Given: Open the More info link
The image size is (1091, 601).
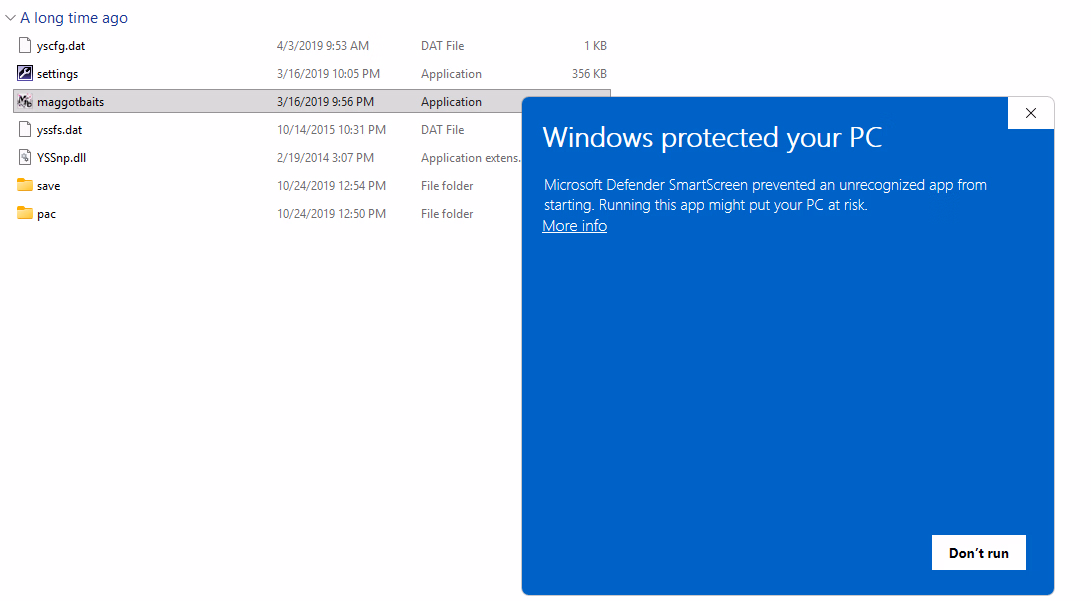Looking at the screenshot, I should click(x=575, y=226).
